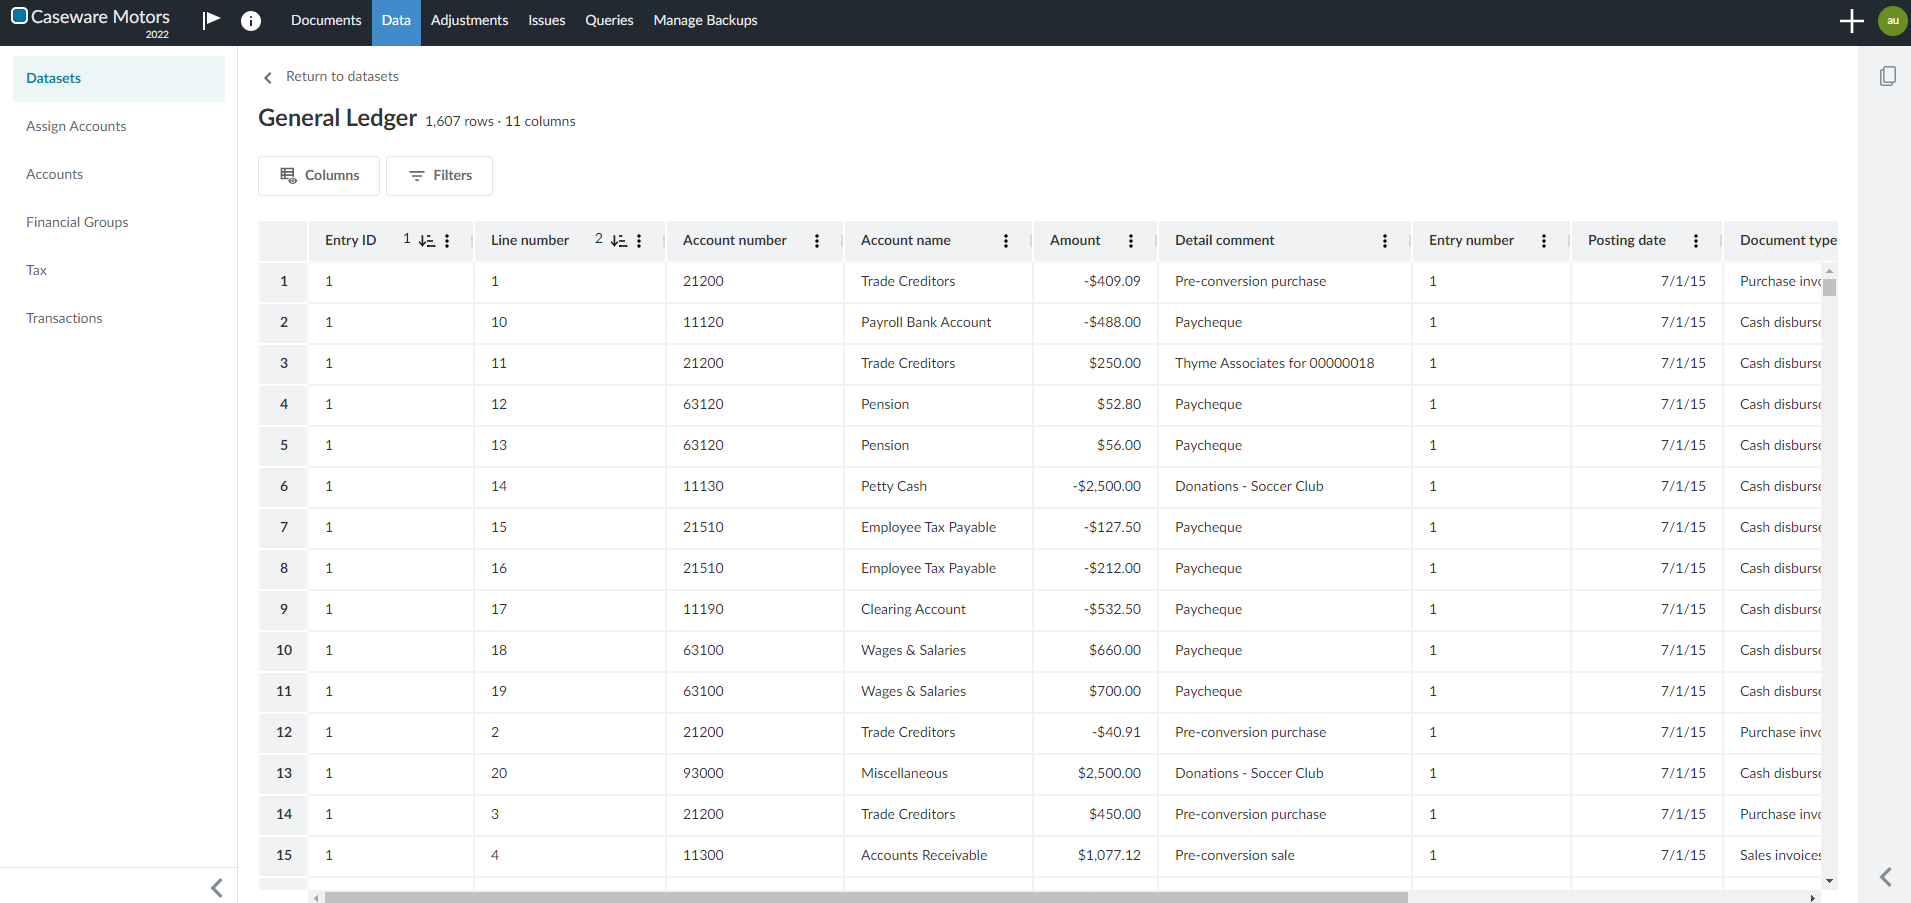
Task: Open the Filters button
Action: pyautogui.click(x=440, y=176)
